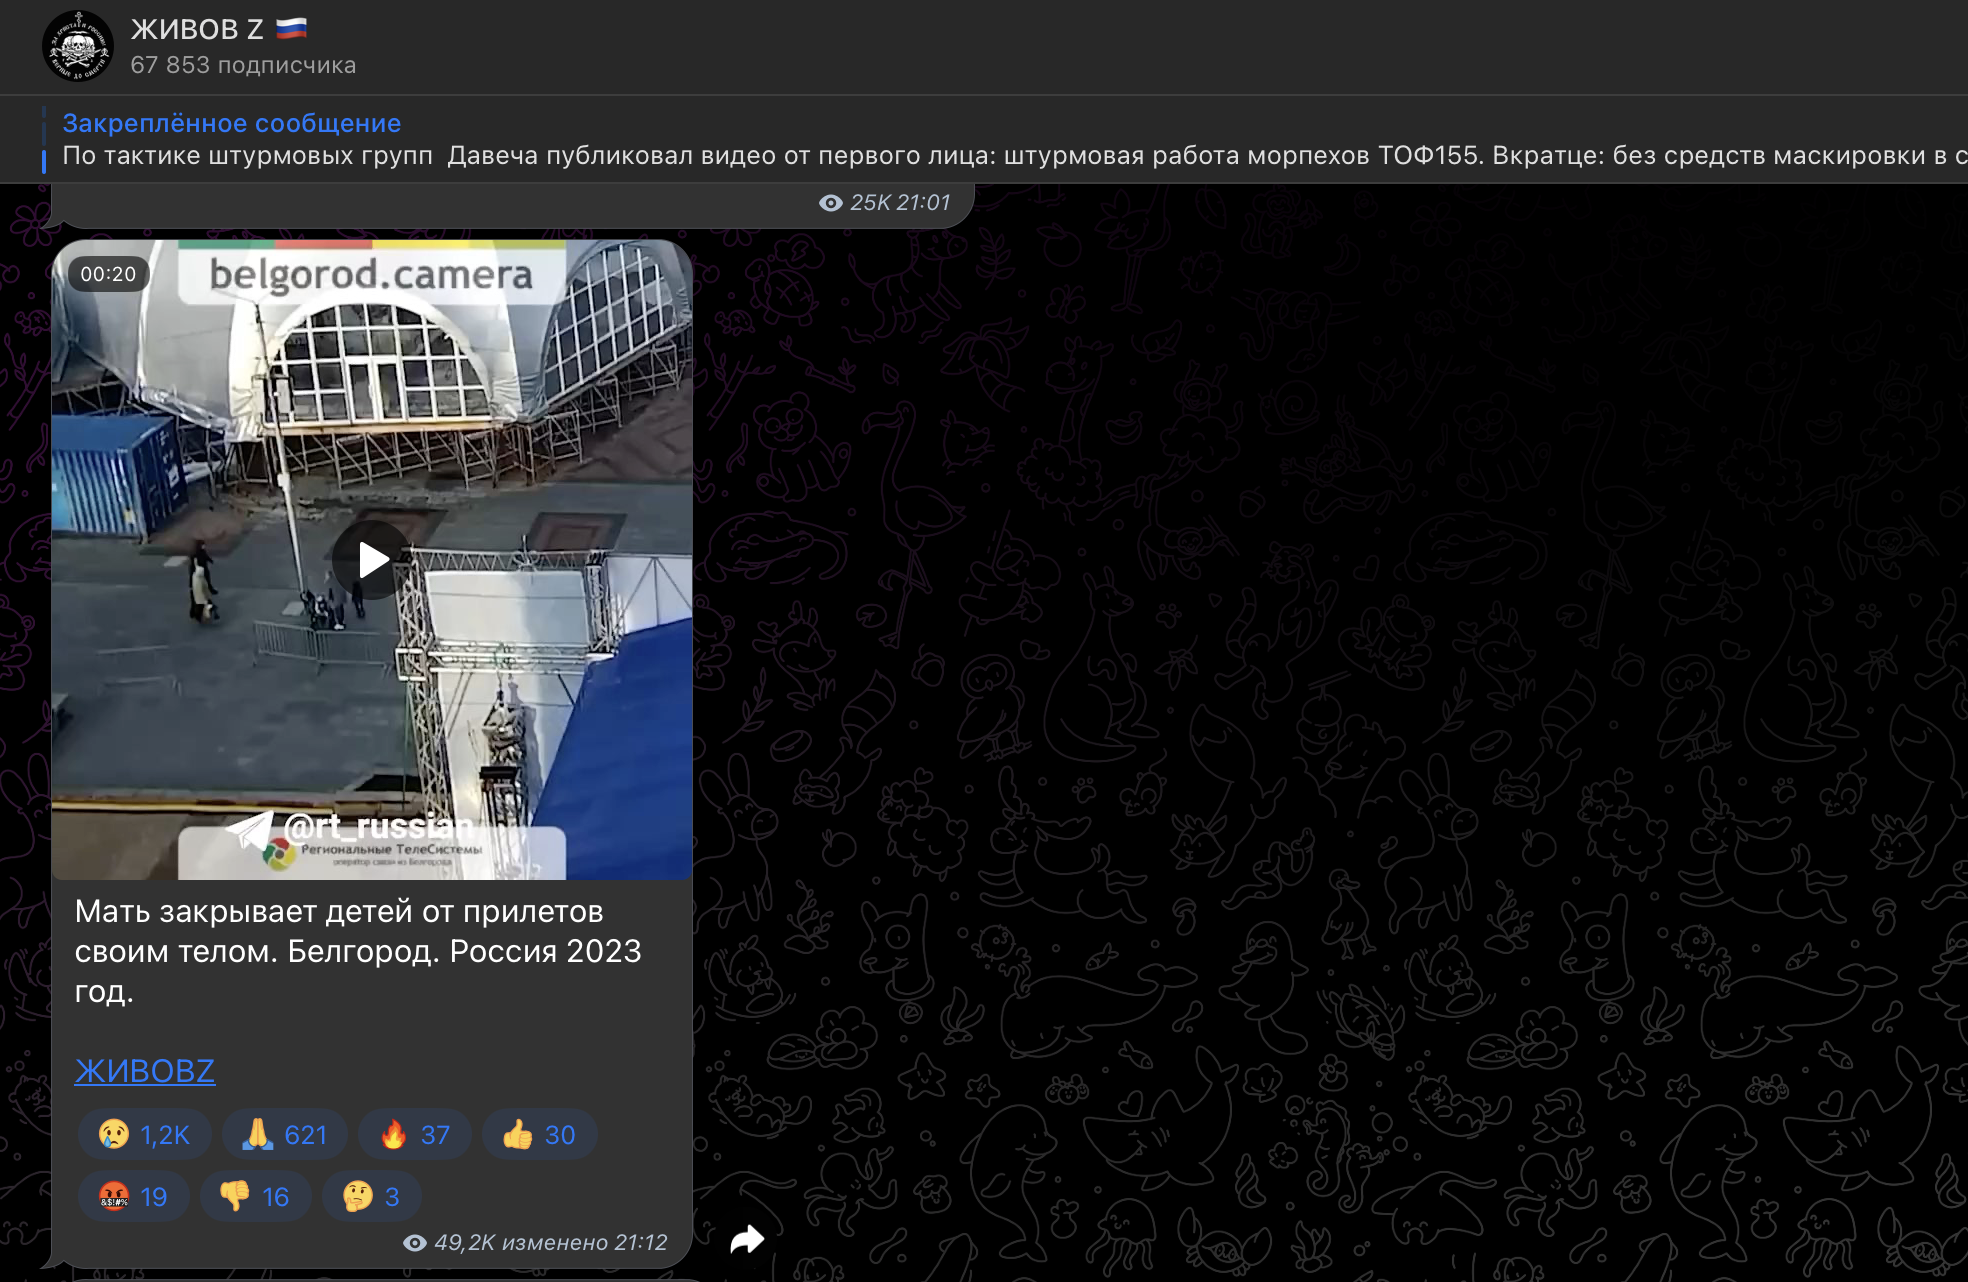
Task: Add thinking face reaction 3
Action: tap(371, 1197)
